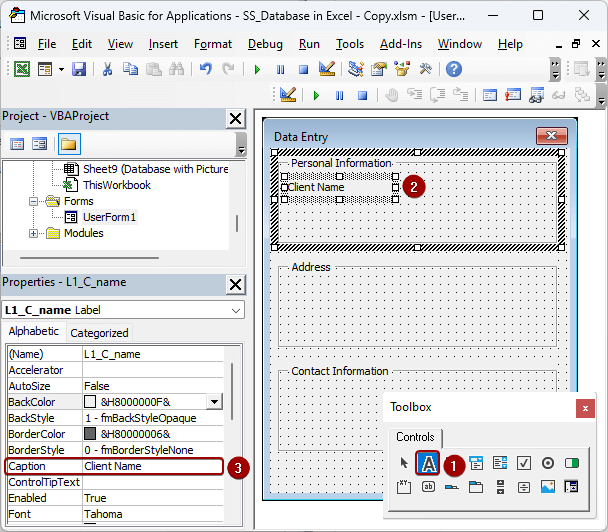Viewport: 608px width, 532px height.
Task: Open the File menu
Action: [47, 44]
